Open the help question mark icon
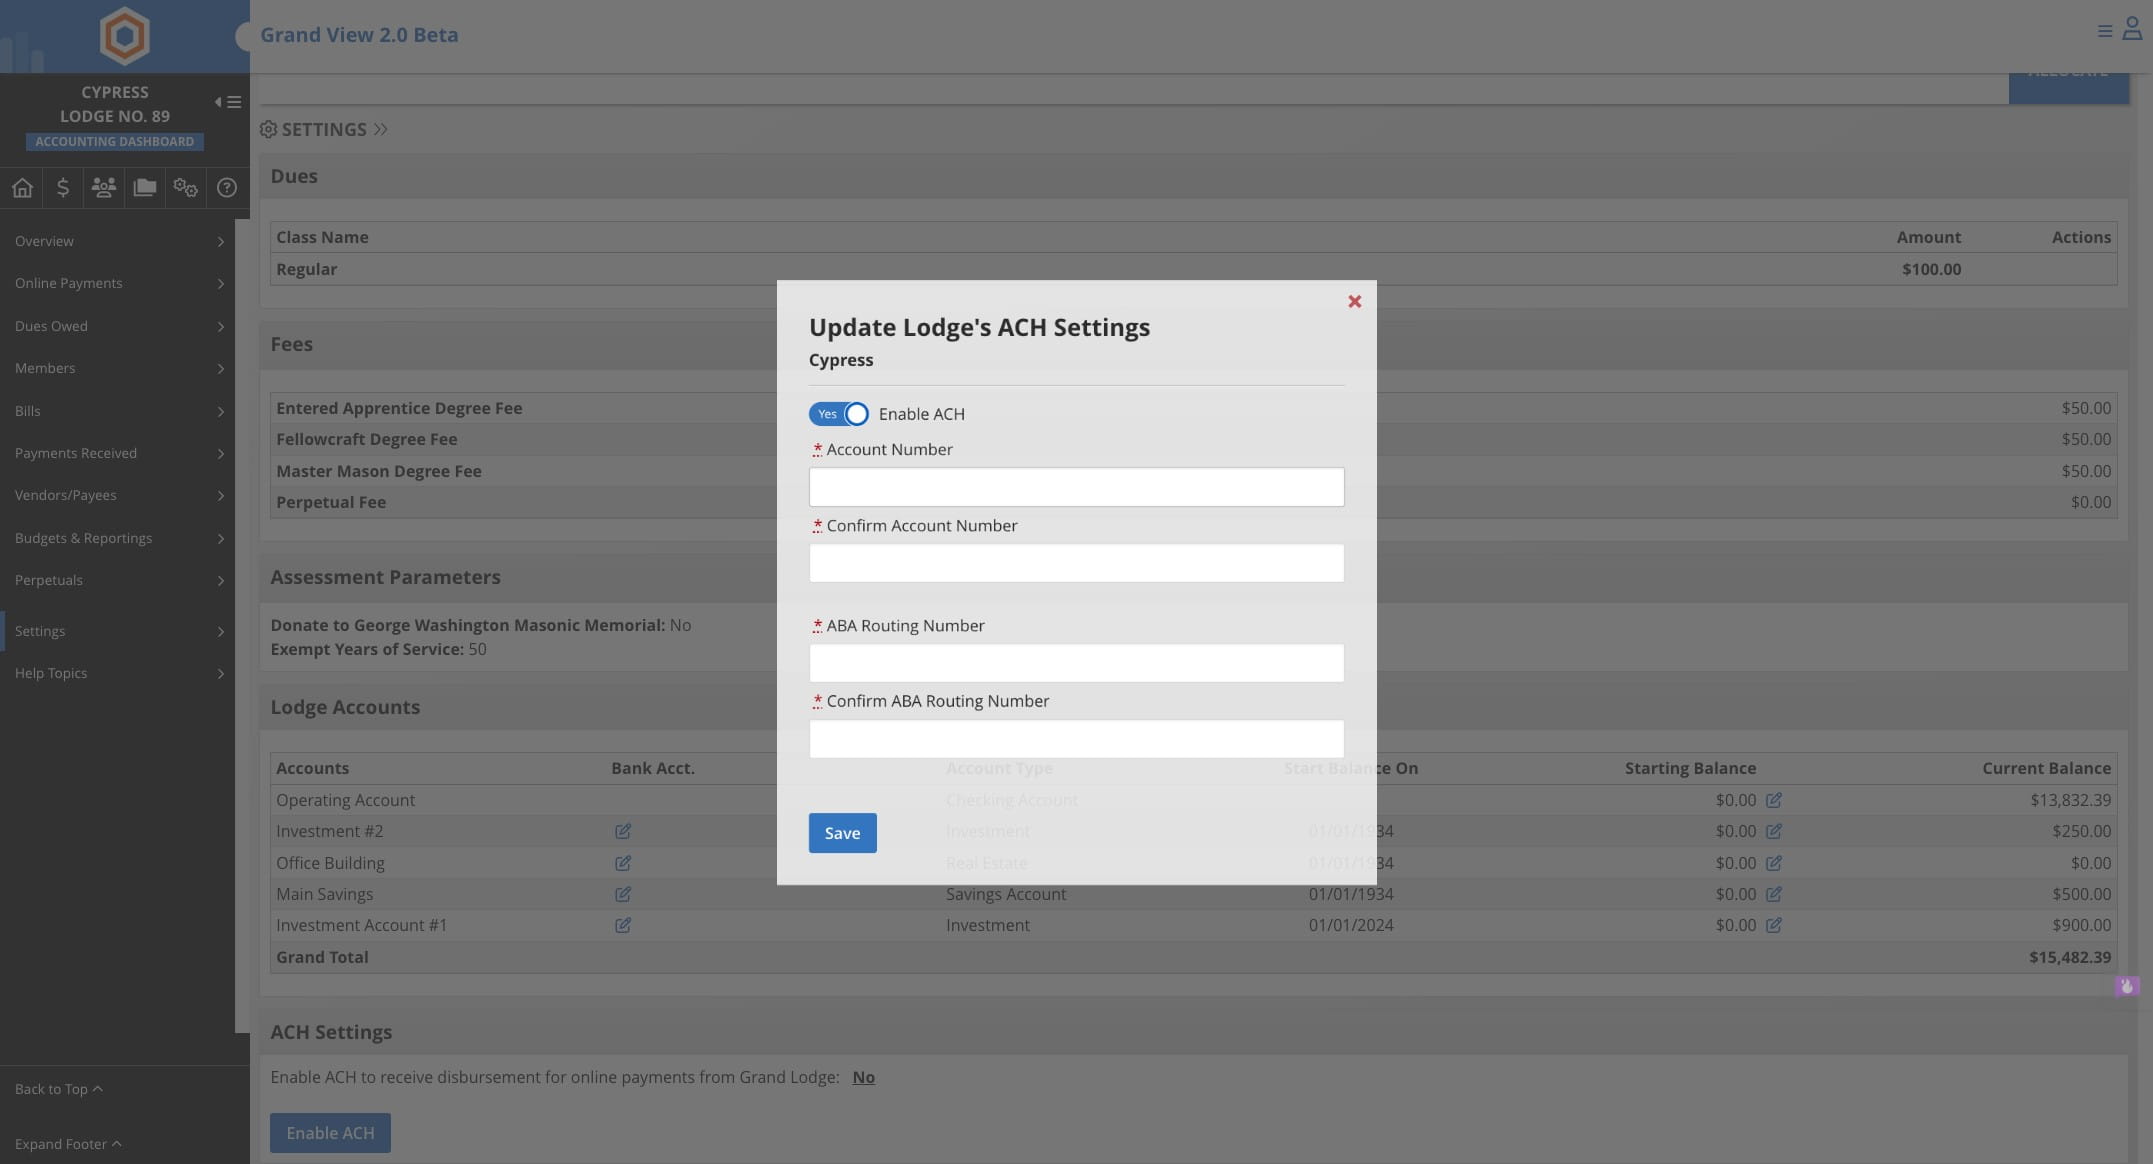 pyautogui.click(x=227, y=187)
